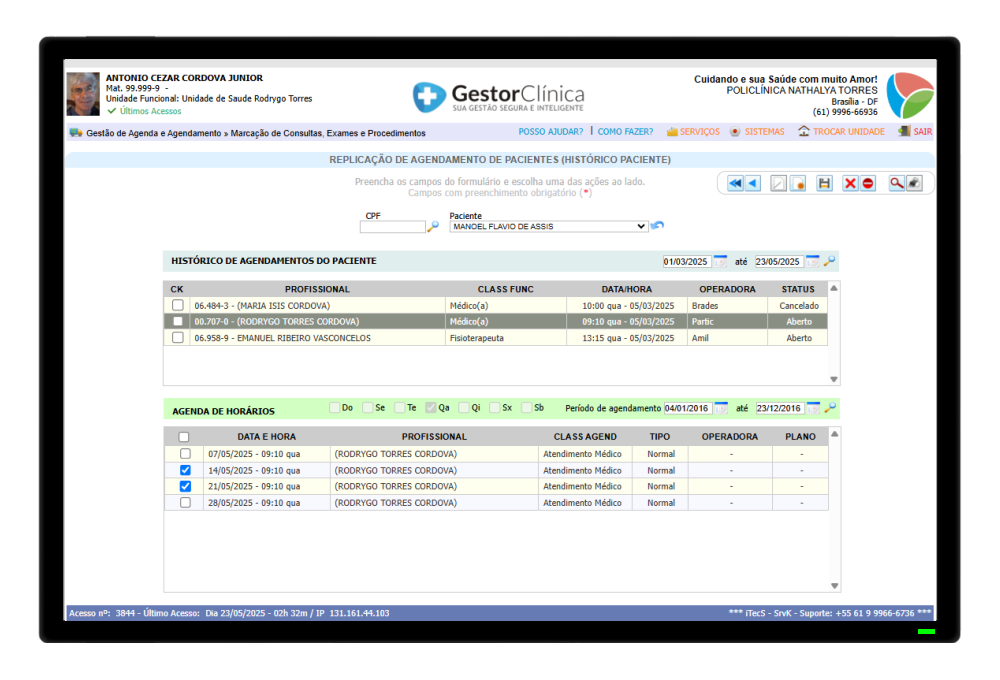Open the Paciente dropdown list

548,226
